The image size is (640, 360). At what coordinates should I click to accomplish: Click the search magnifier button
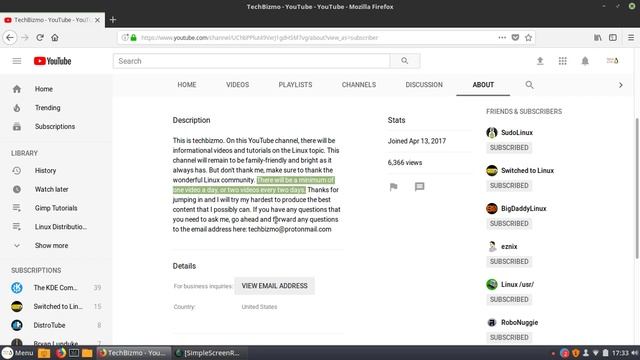[404, 61]
